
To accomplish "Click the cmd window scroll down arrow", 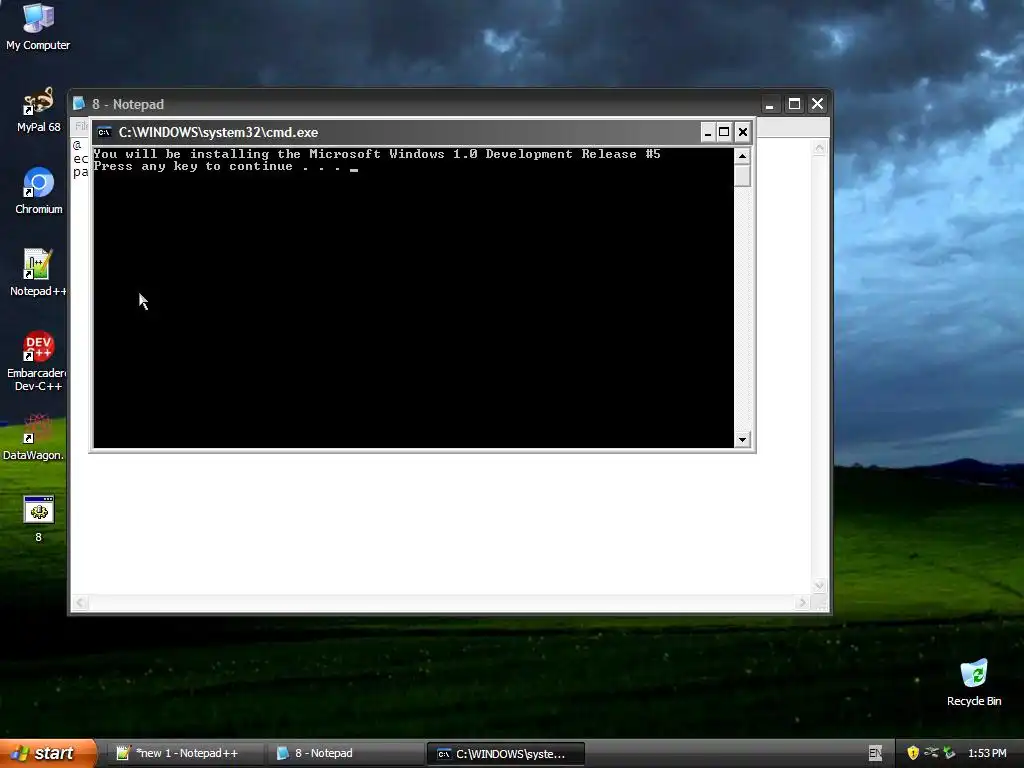I will click(x=742, y=440).
